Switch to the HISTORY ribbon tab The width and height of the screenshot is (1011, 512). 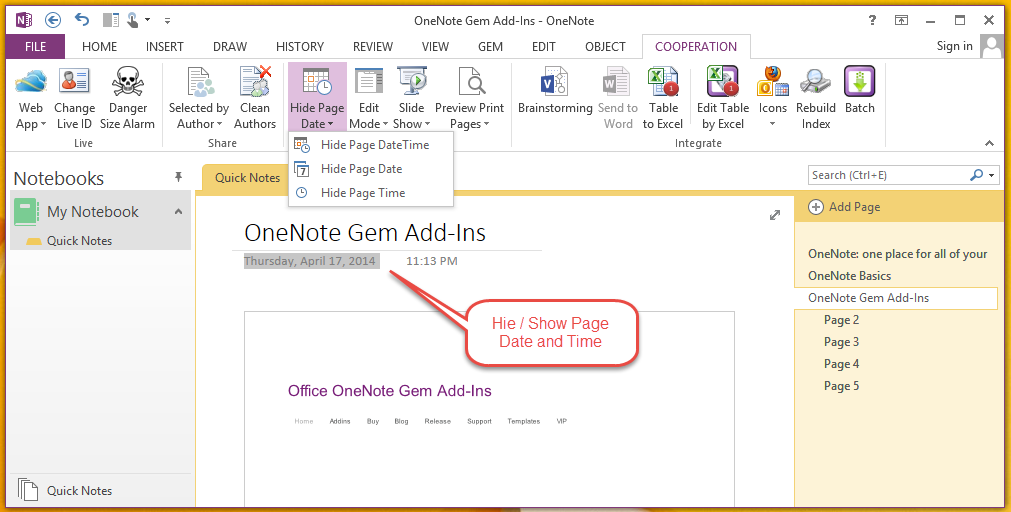point(300,46)
